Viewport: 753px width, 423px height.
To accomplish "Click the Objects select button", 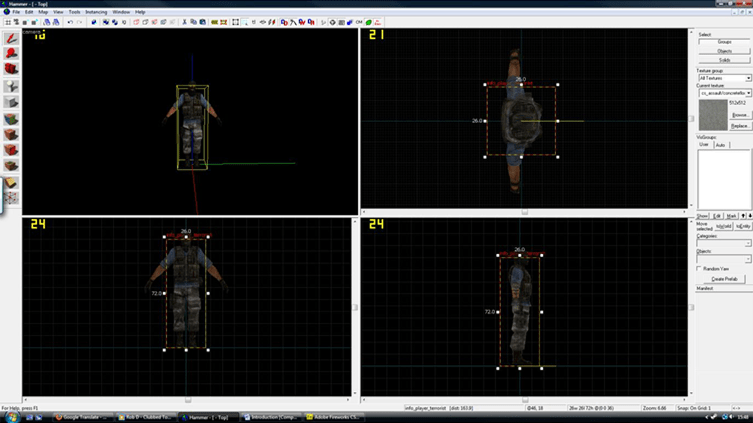I will click(724, 51).
